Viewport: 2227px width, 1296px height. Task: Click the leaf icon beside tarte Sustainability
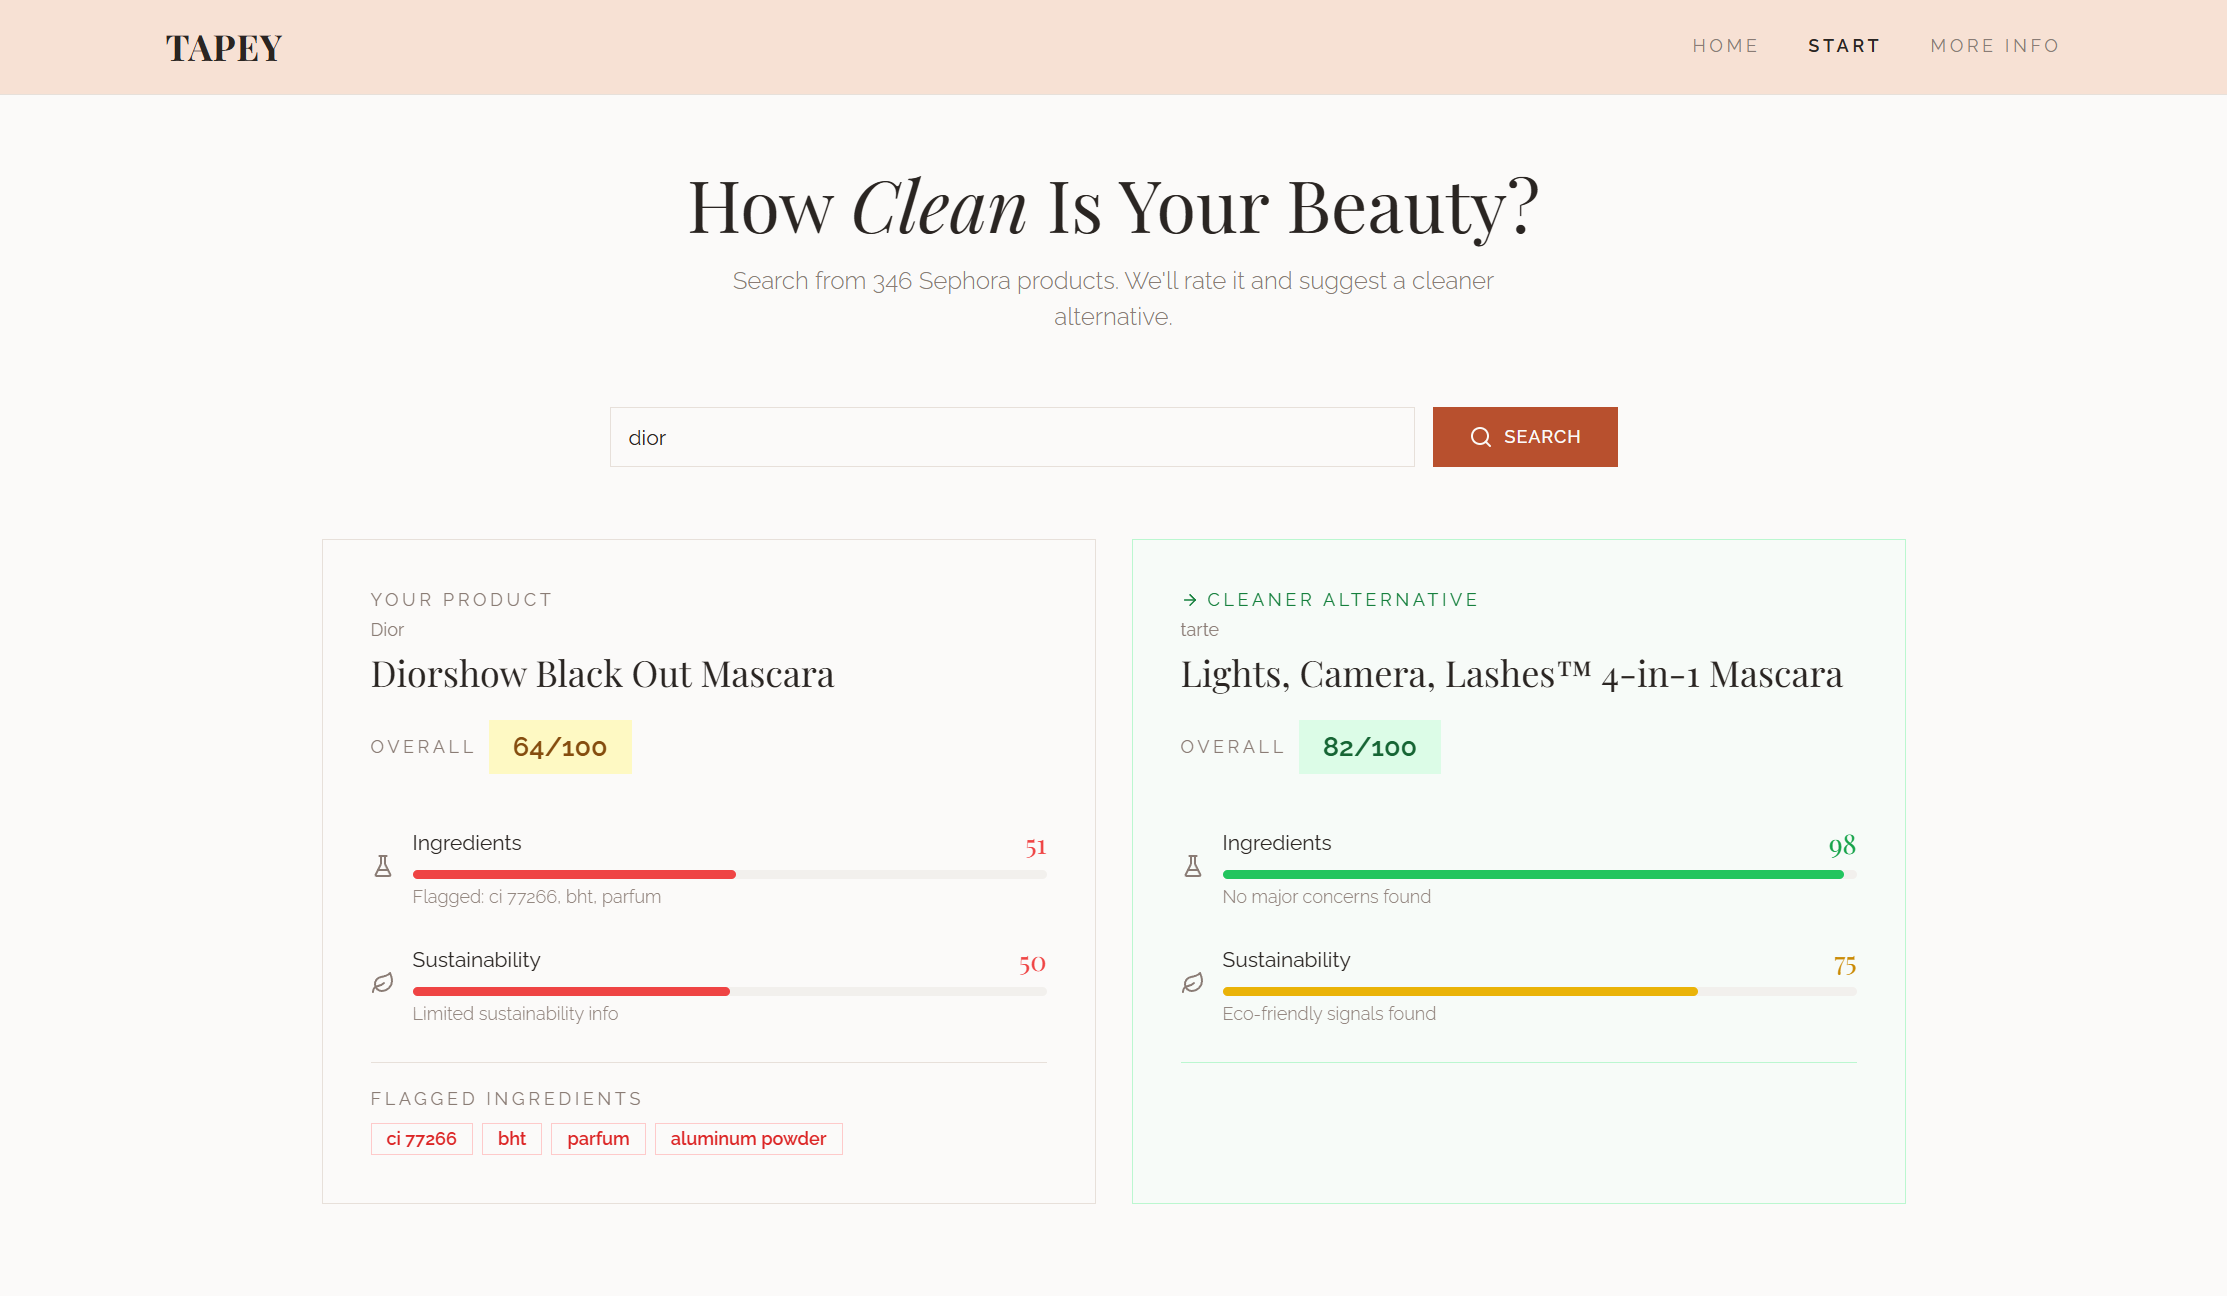[x=1193, y=983]
